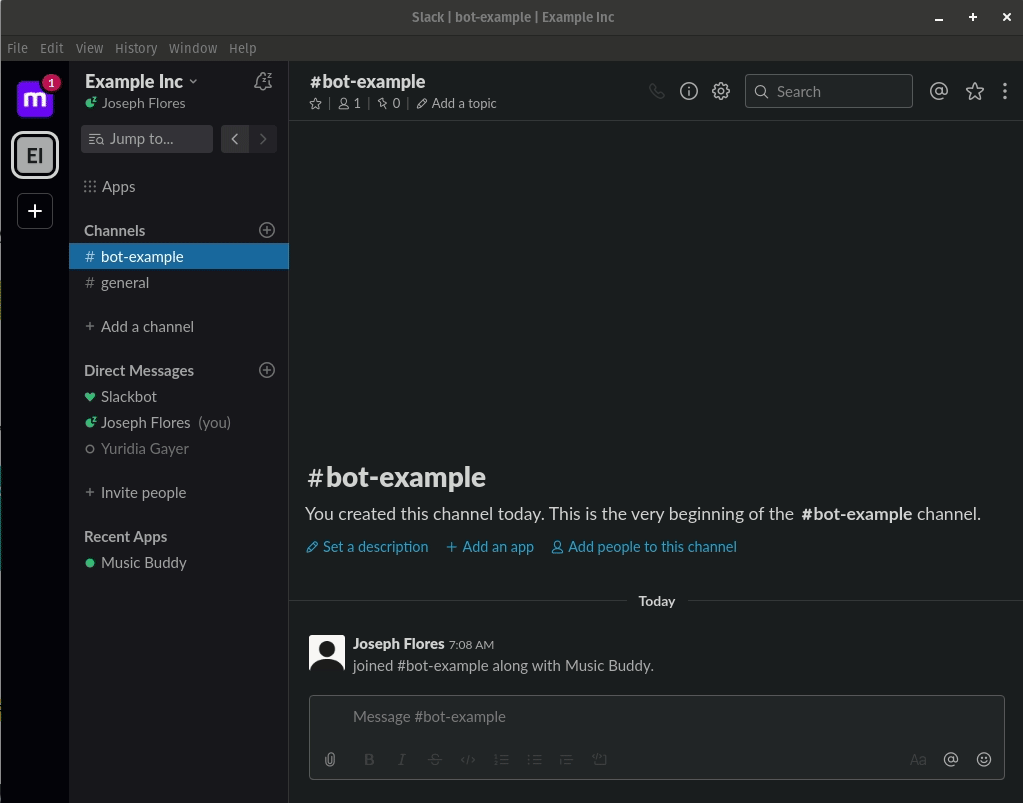Open the History menu
Viewport: 1023px width, 803px height.
[x=136, y=48]
